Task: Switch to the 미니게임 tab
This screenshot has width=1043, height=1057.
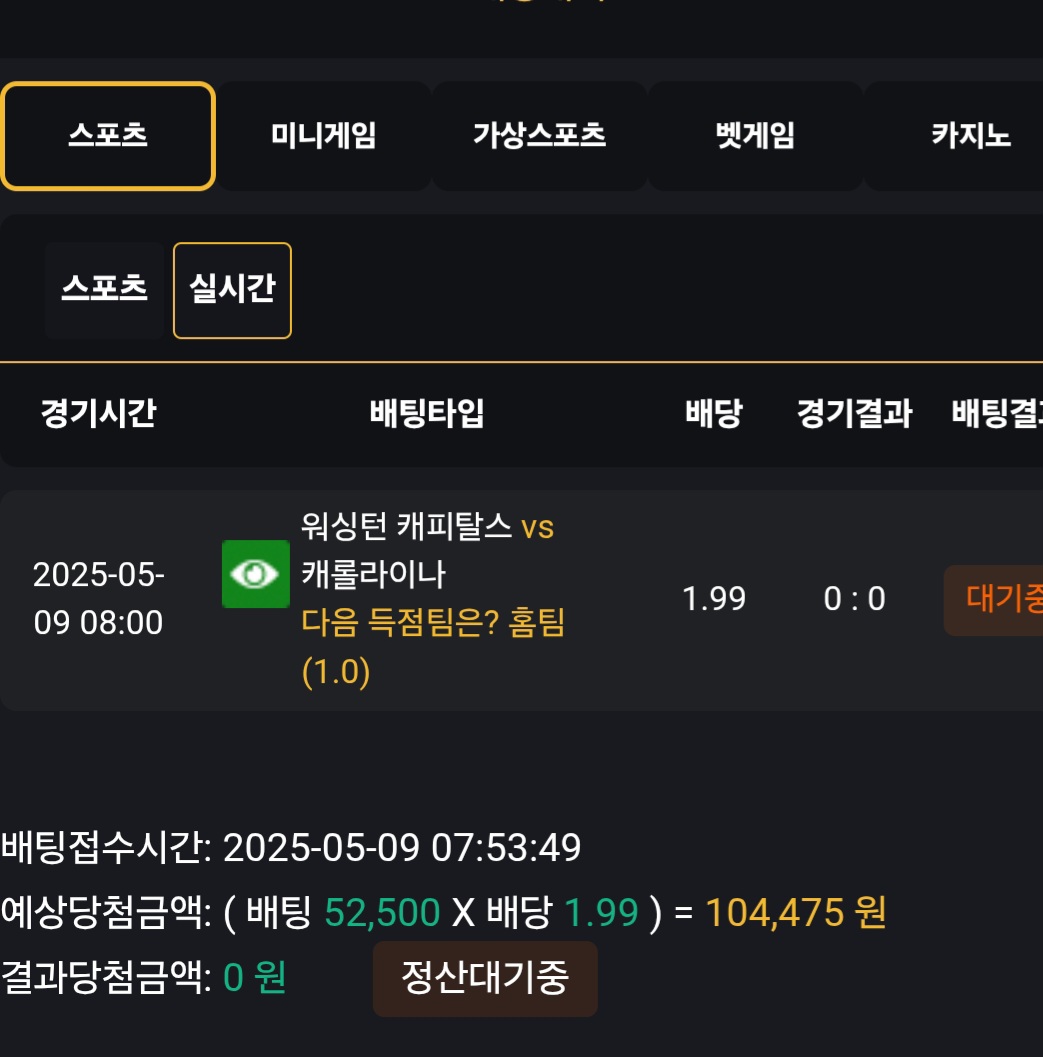Action: [324, 136]
